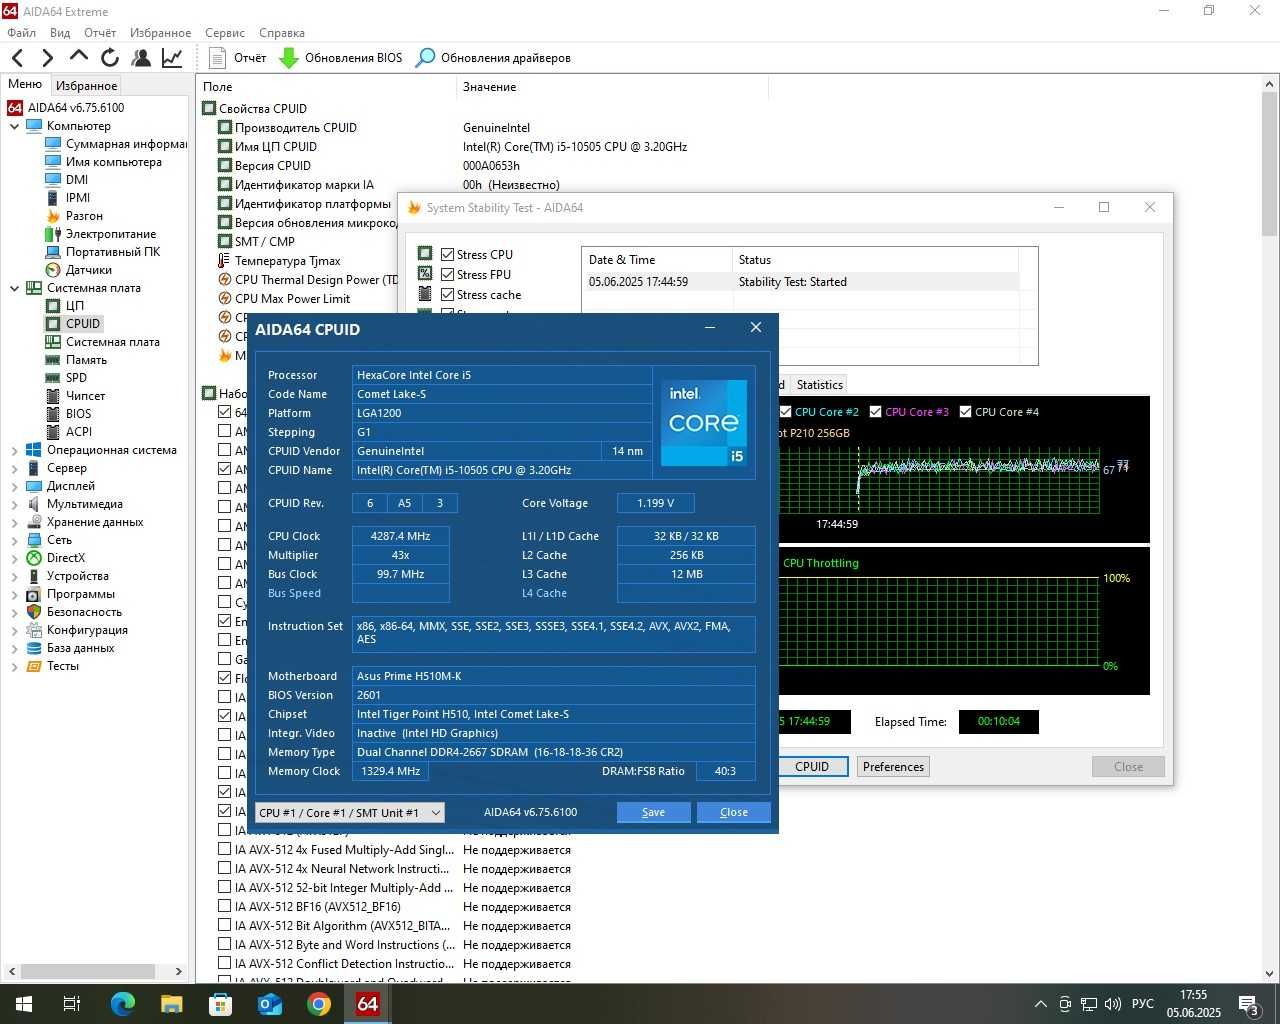The width and height of the screenshot is (1280, 1024).
Task: Select Датчики sensor item in the tree
Action: click(x=79, y=270)
